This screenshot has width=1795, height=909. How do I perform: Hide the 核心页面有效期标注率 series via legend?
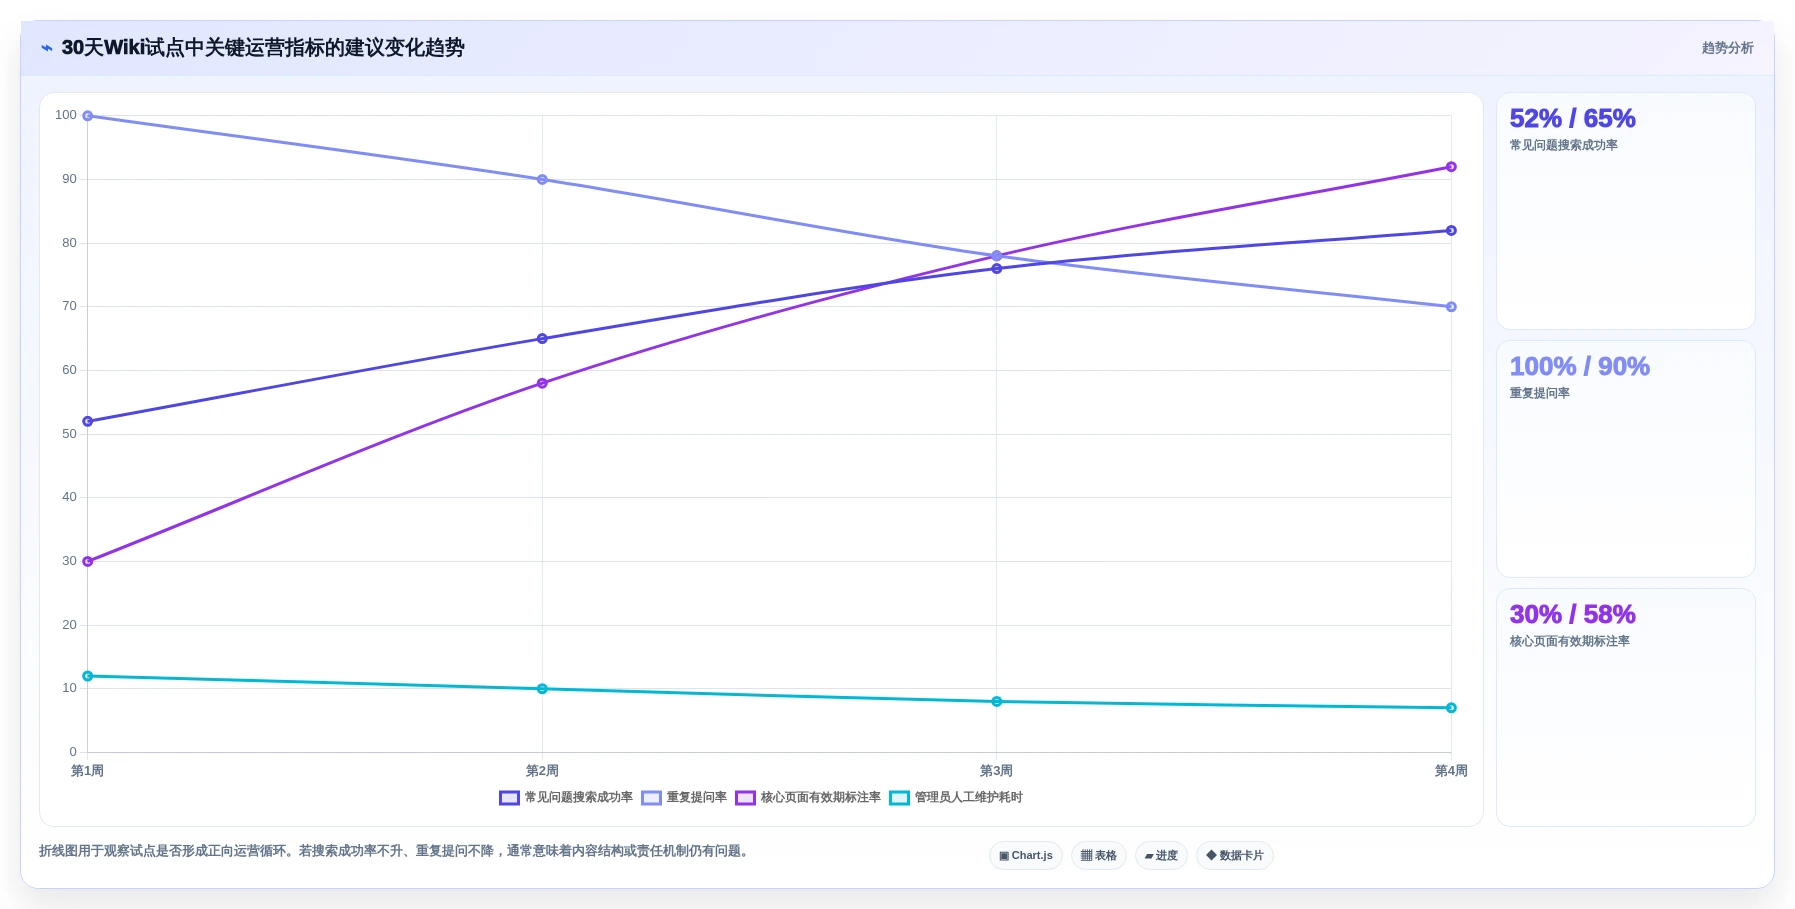(x=808, y=798)
